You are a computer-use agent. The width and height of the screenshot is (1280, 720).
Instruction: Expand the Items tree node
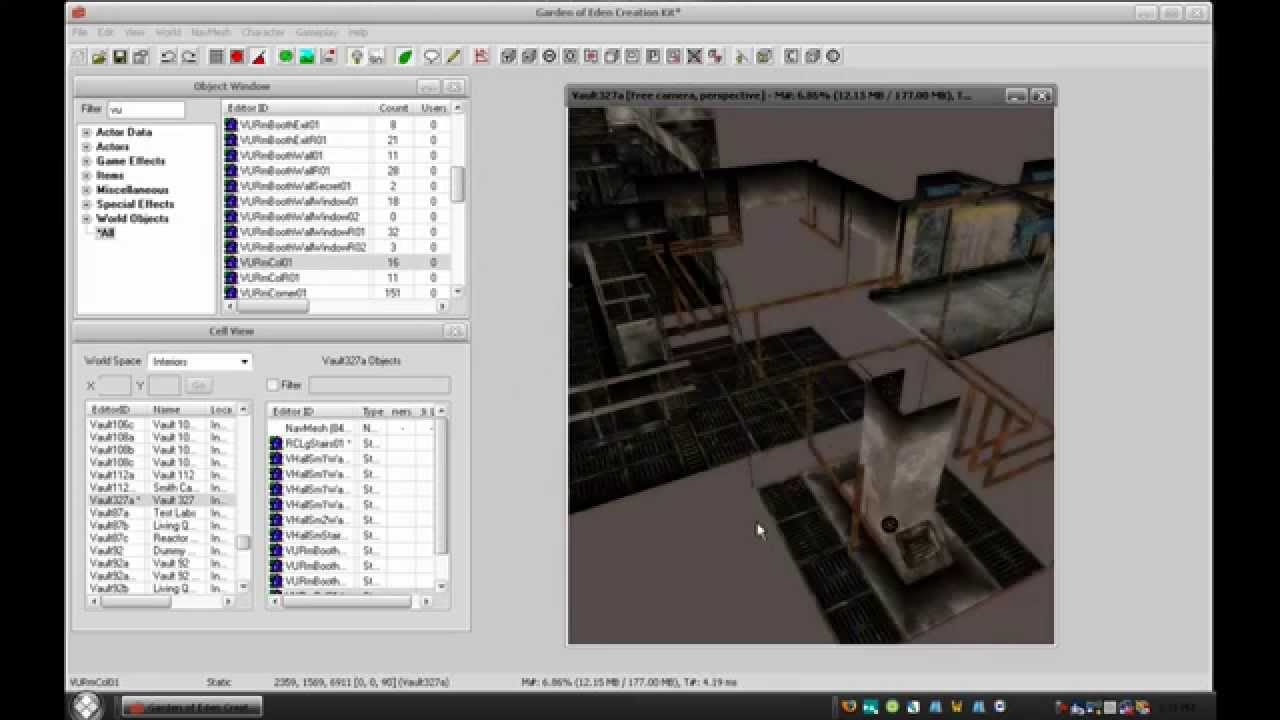tap(87, 176)
